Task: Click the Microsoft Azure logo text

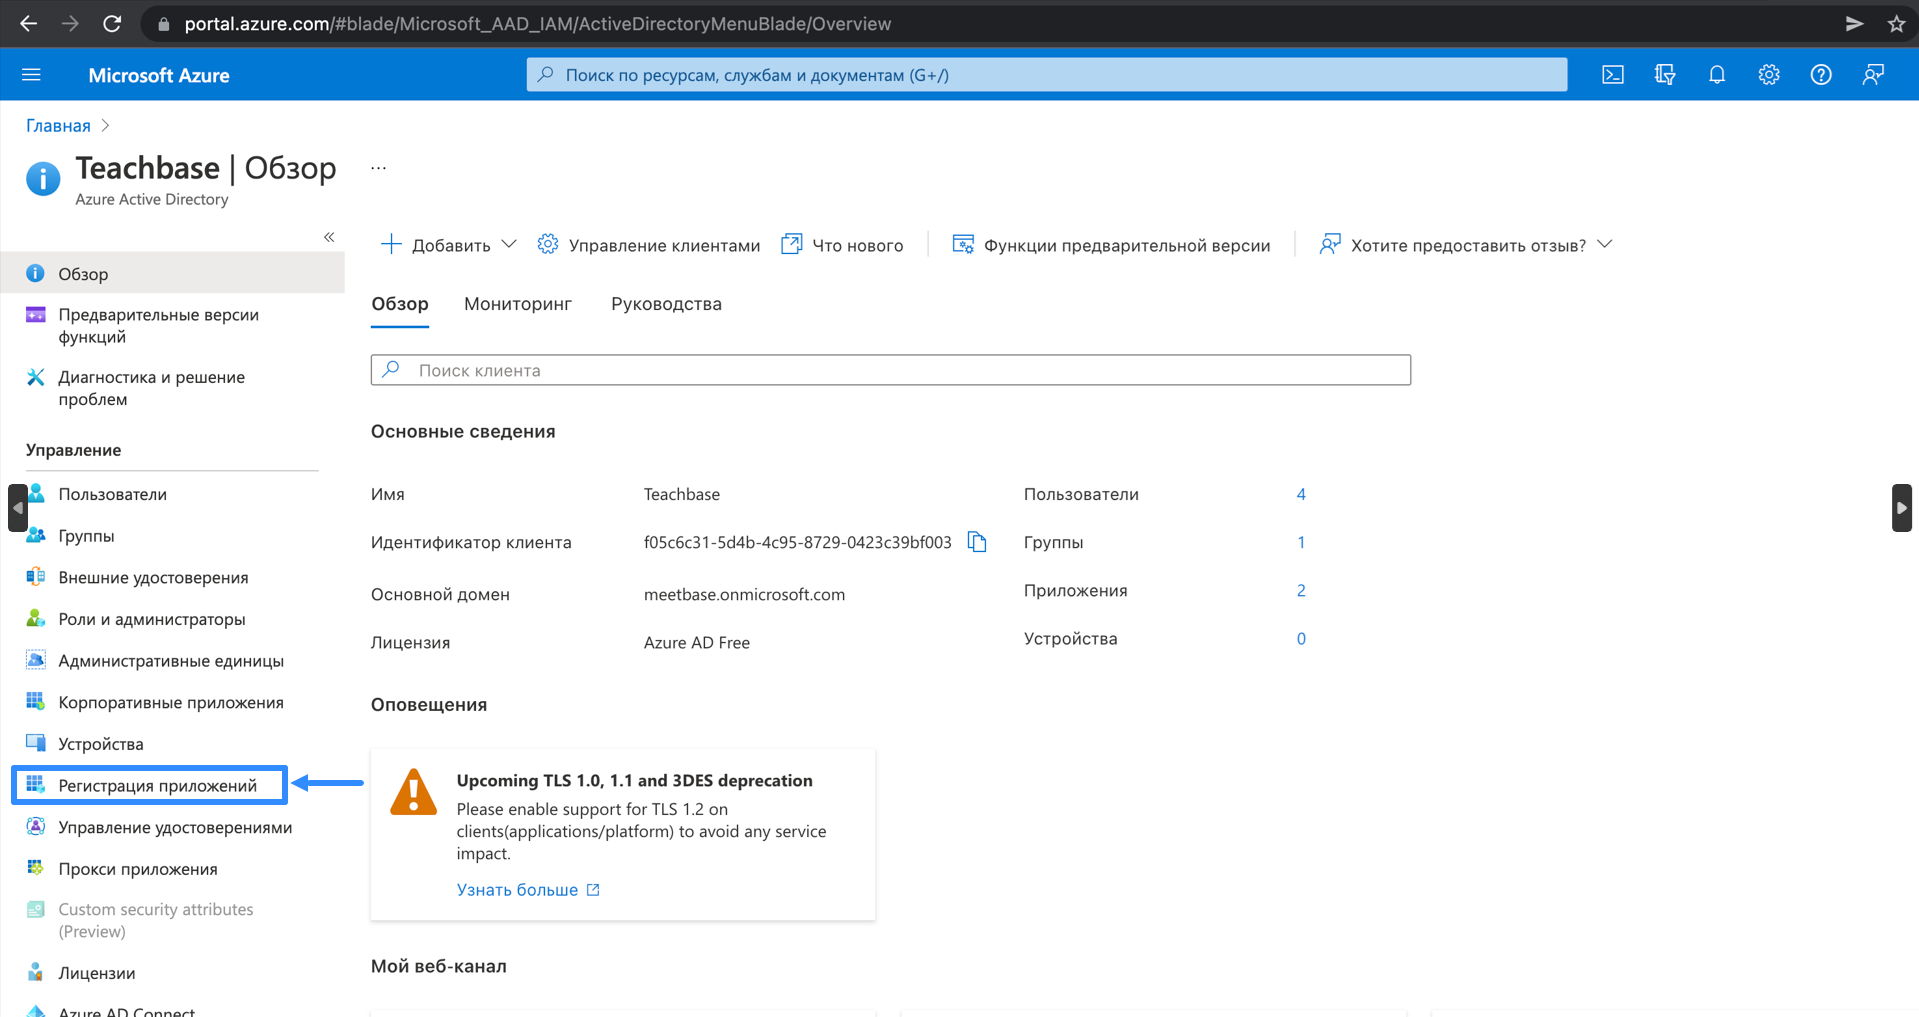Action: point(159,75)
